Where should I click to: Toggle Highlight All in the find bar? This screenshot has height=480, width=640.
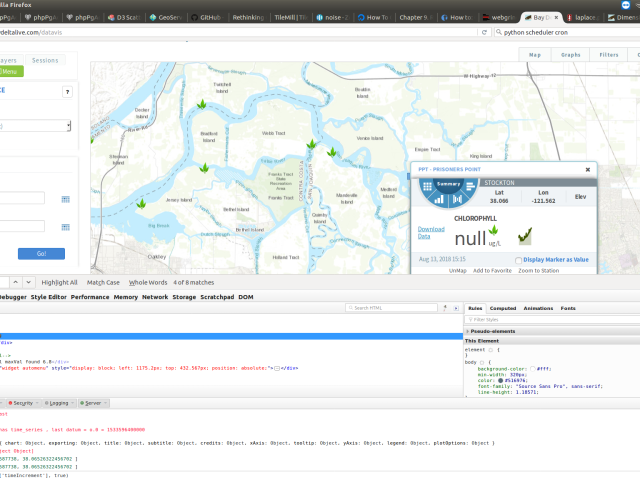click(59, 282)
